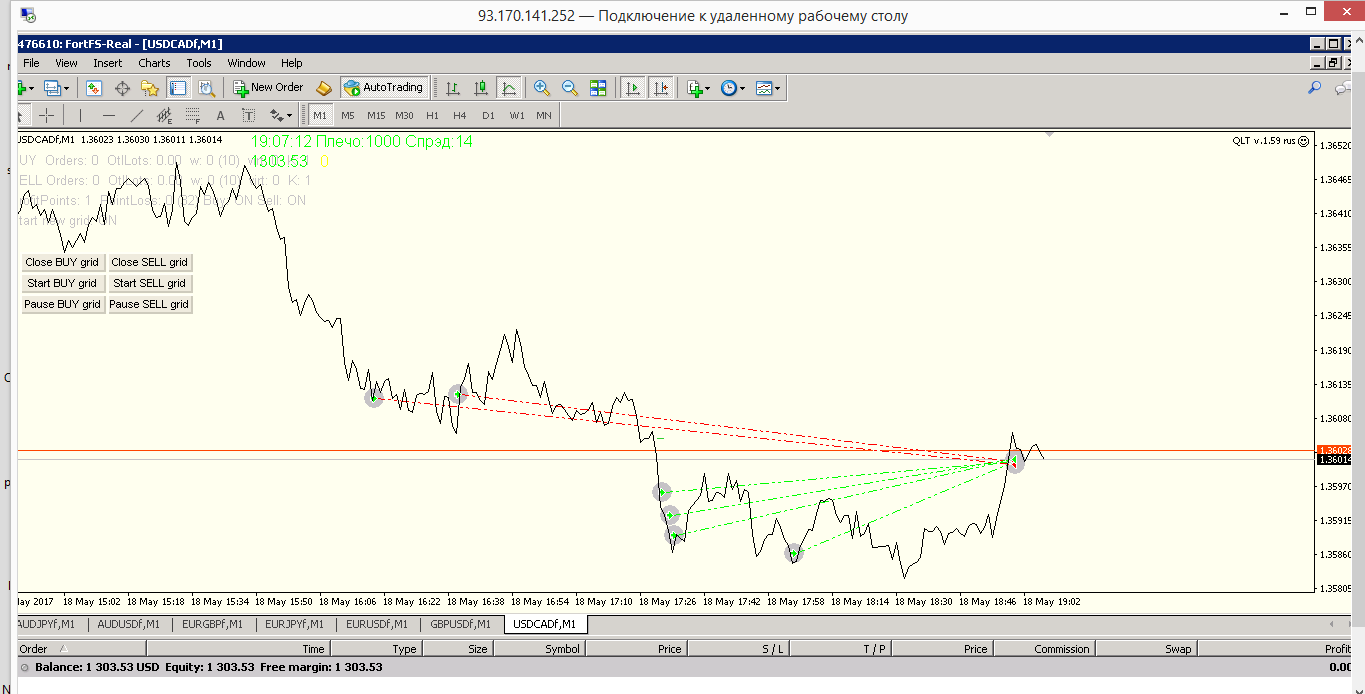Open the File menu
1365x694 pixels.
click(31, 63)
